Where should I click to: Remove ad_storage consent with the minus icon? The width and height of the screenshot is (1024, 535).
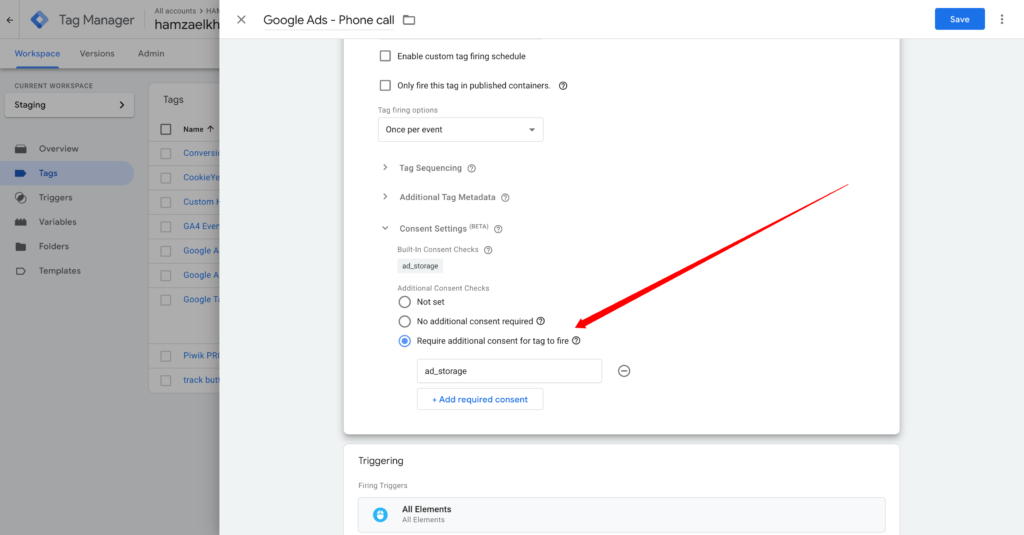click(x=624, y=371)
